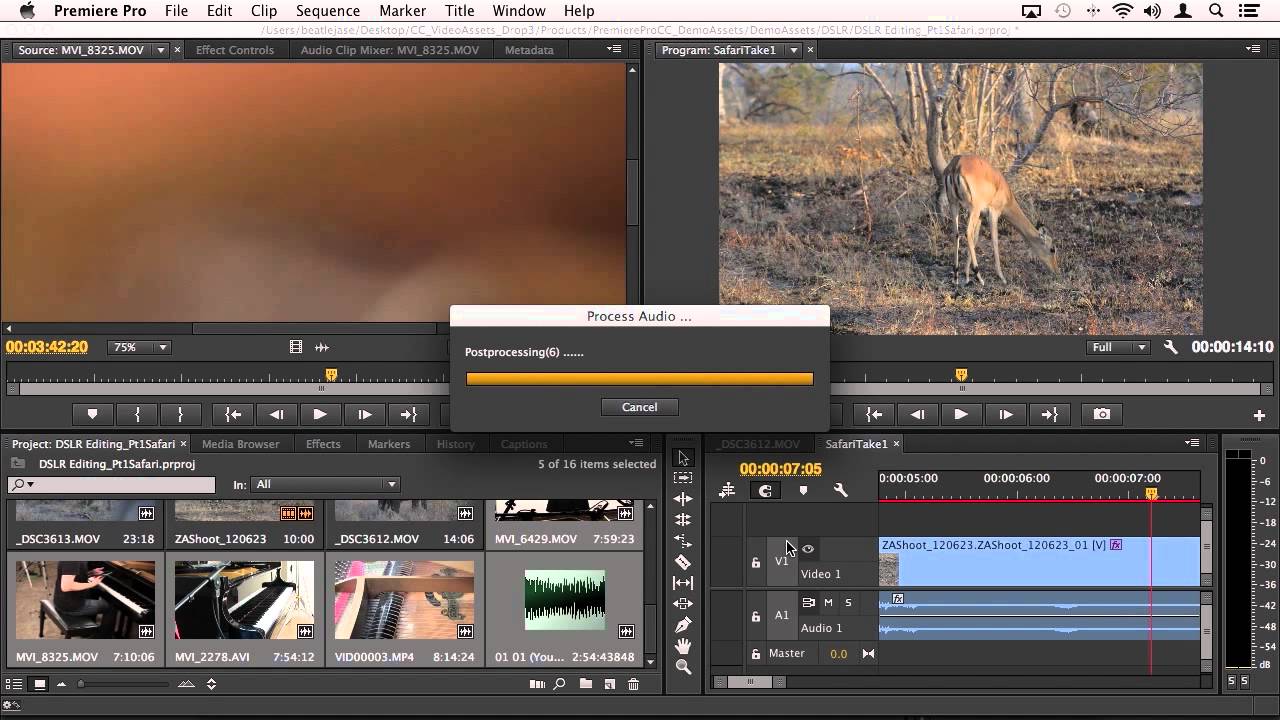Cancel the Process Audio dialog
This screenshot has width=1280, height=720.
click(639, 407)
